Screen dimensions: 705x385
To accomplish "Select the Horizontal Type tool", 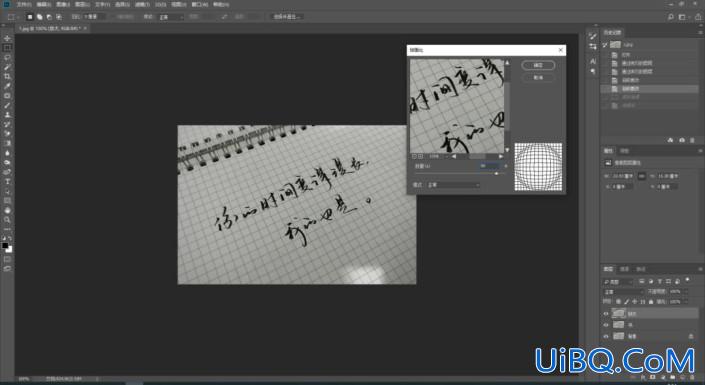I will click(x=7, y=181).
